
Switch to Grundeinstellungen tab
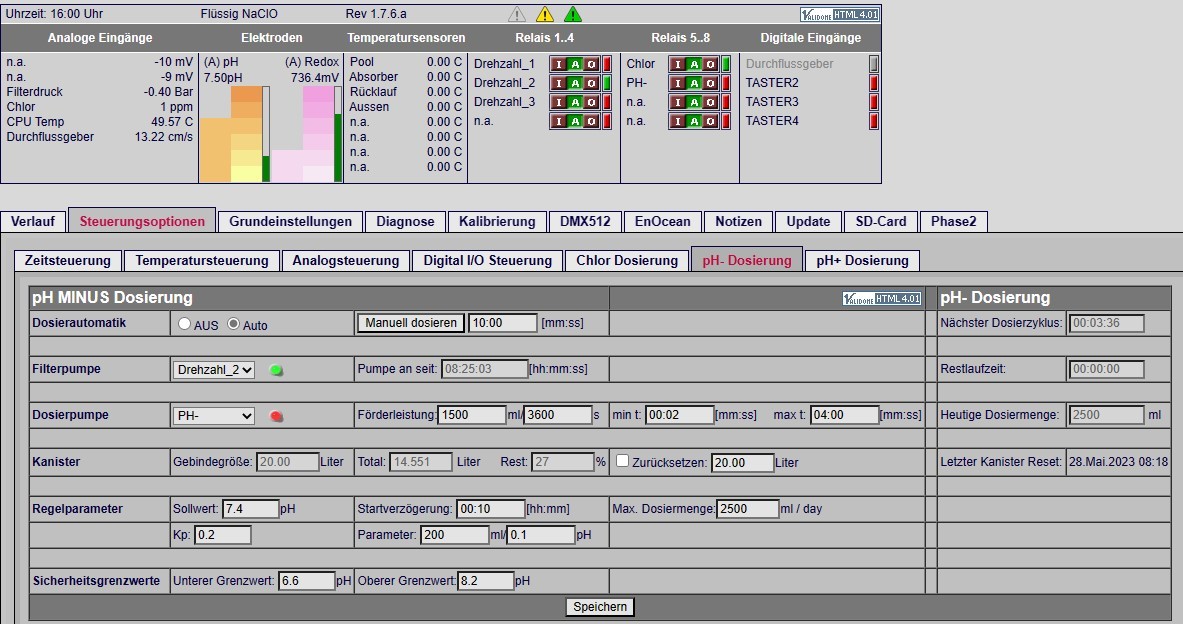[290, 221]
